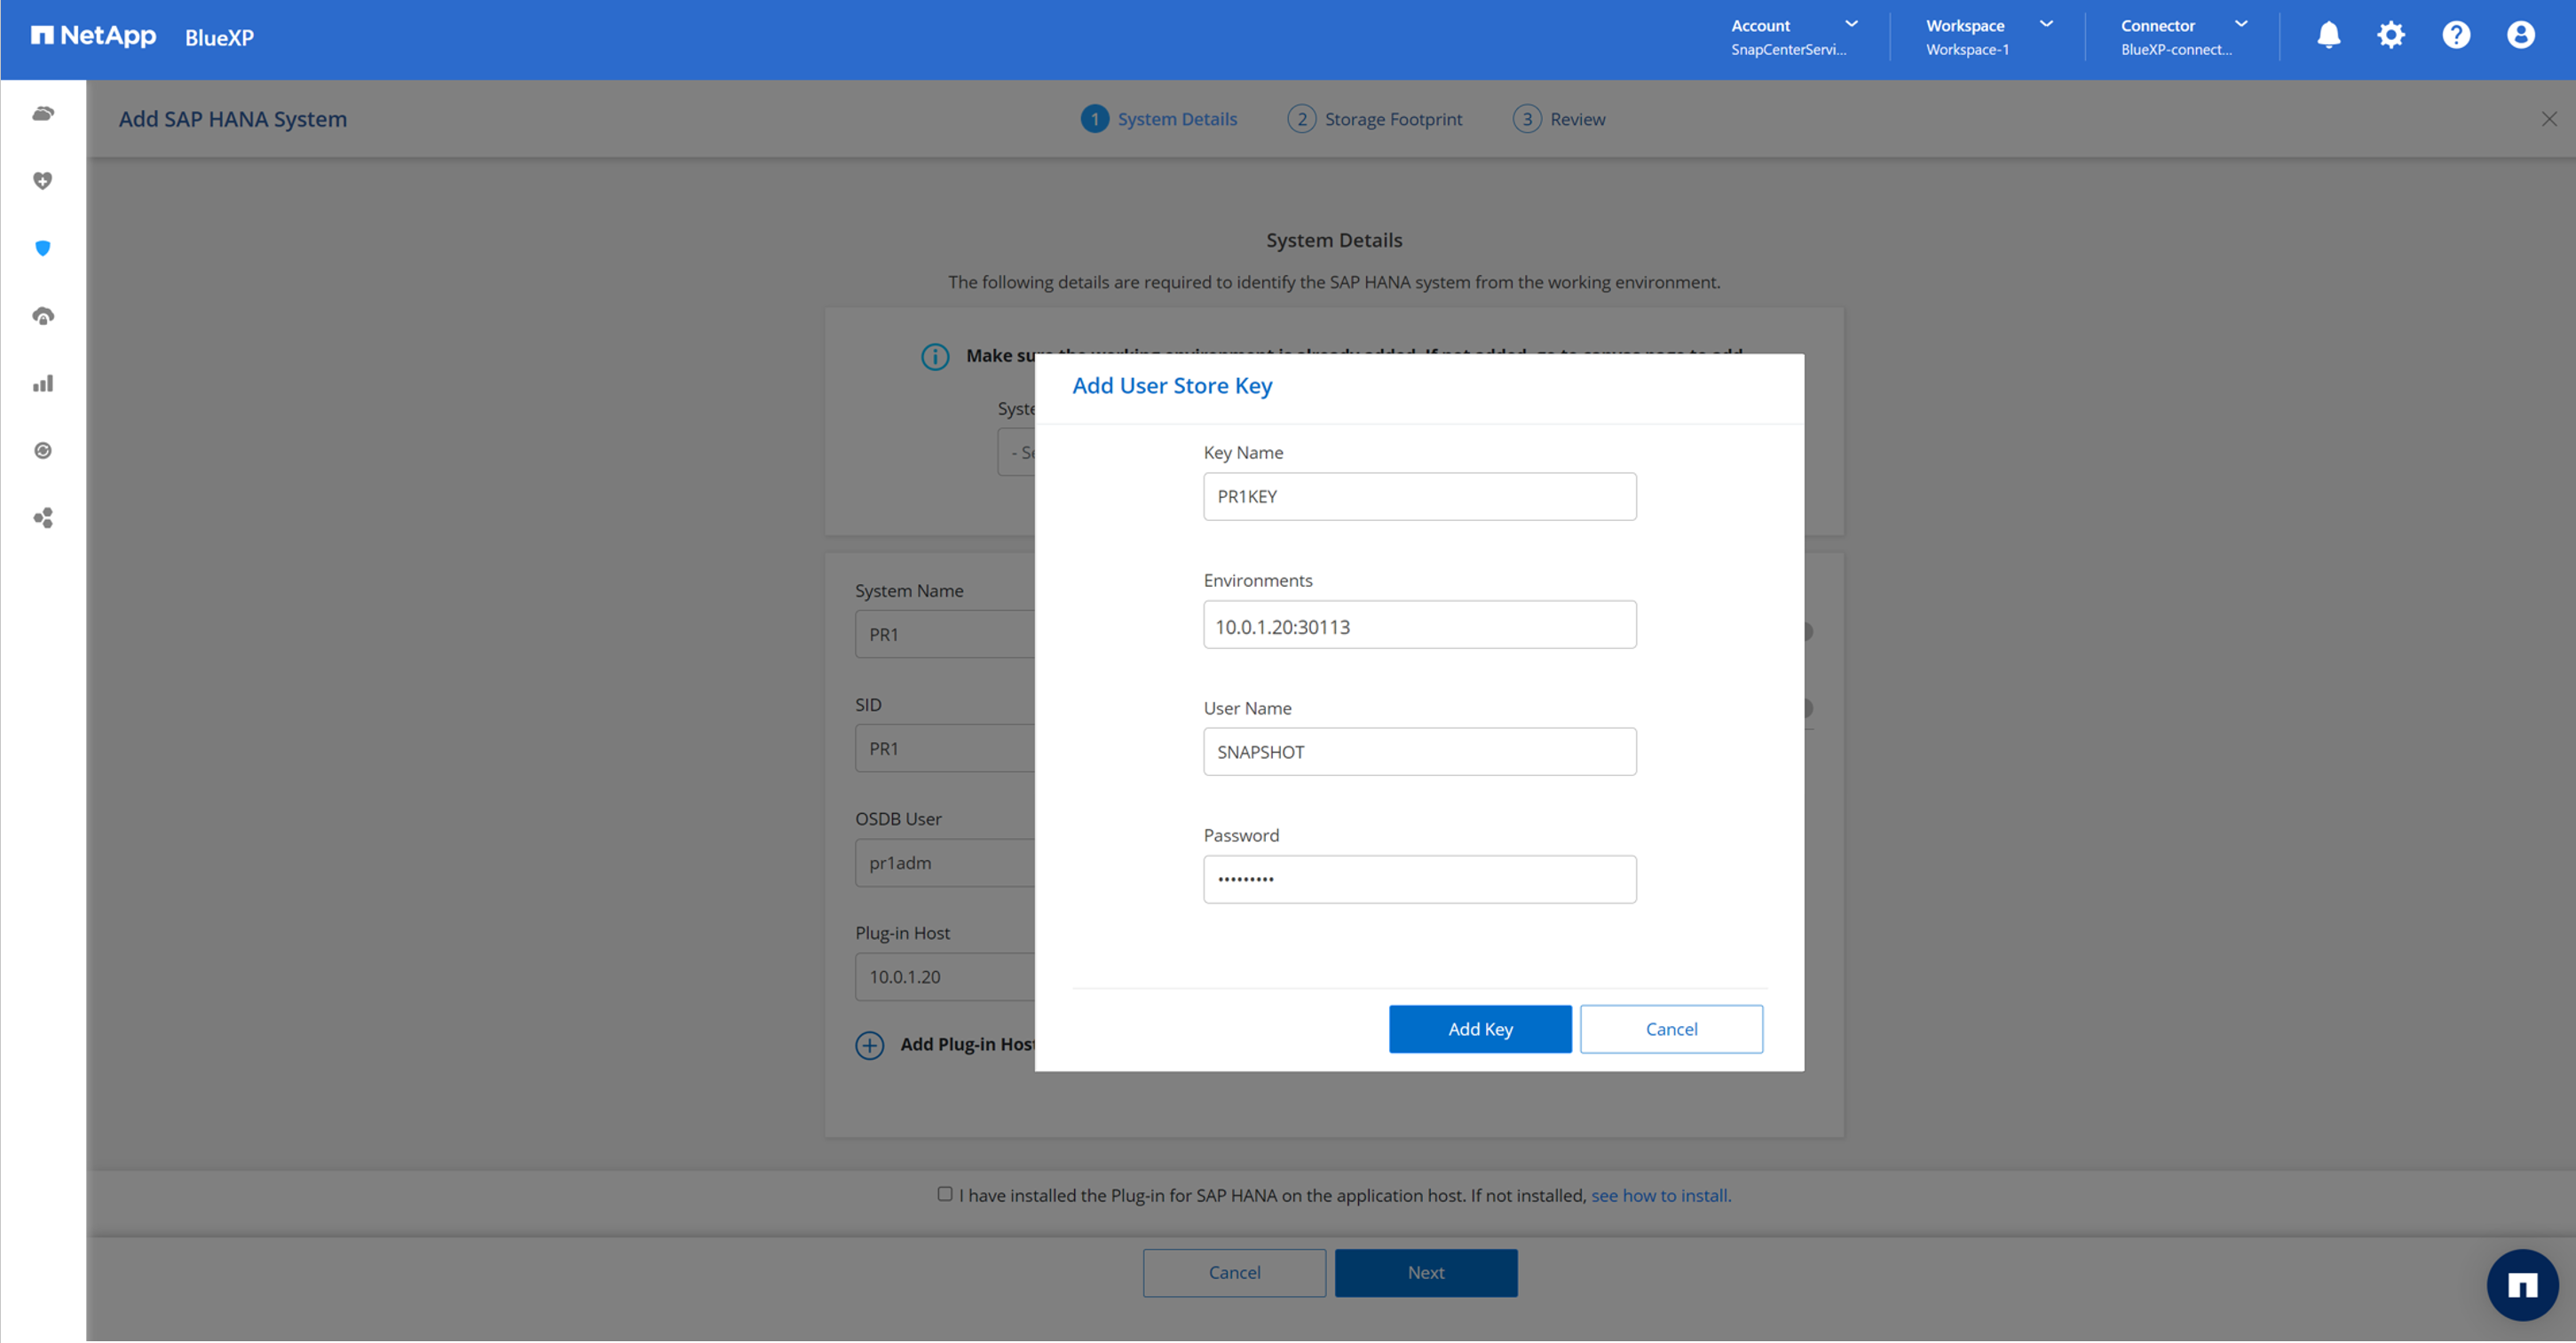Select the protection shield sidebar icon
This screenshot has width=2576, height=1343.
pyautogui.click(x=43, y=248)
